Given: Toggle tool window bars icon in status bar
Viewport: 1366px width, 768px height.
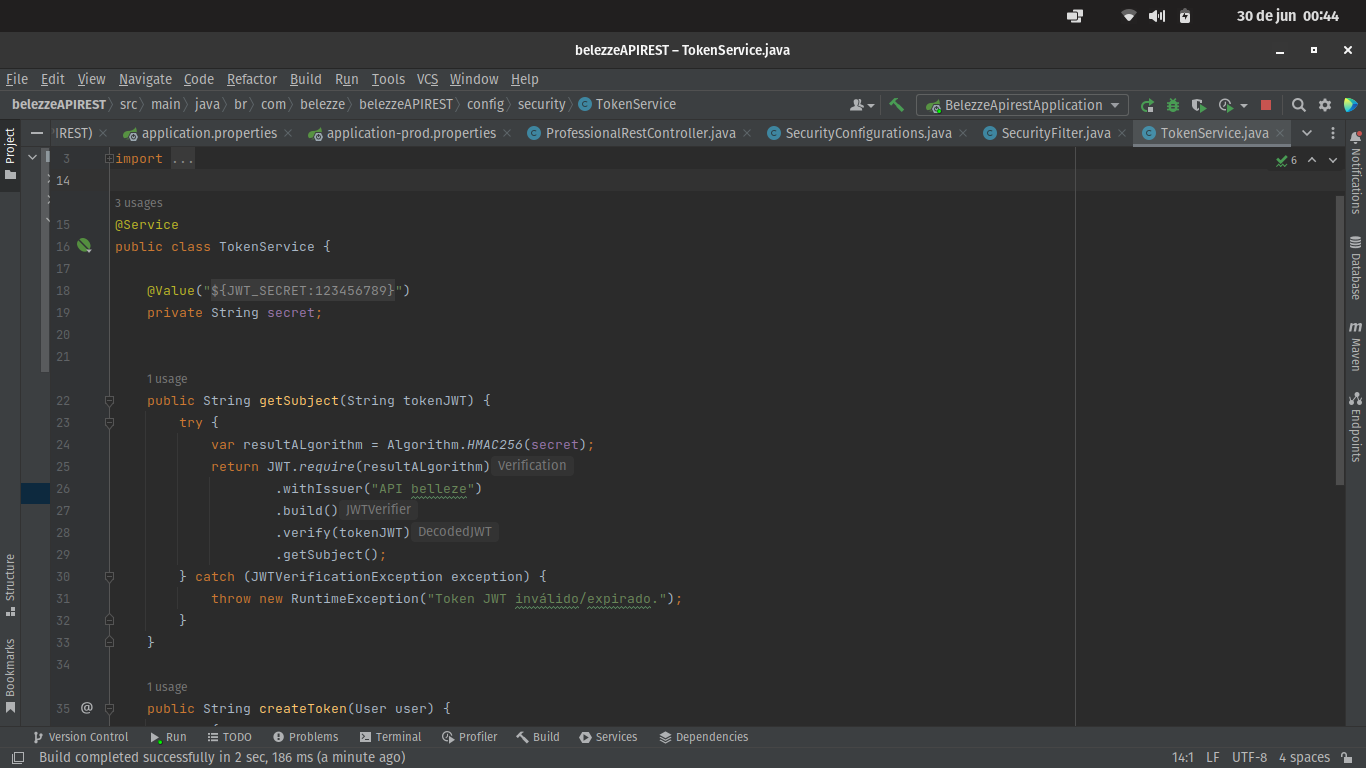Looking at the screenshot, I should 17,758.
